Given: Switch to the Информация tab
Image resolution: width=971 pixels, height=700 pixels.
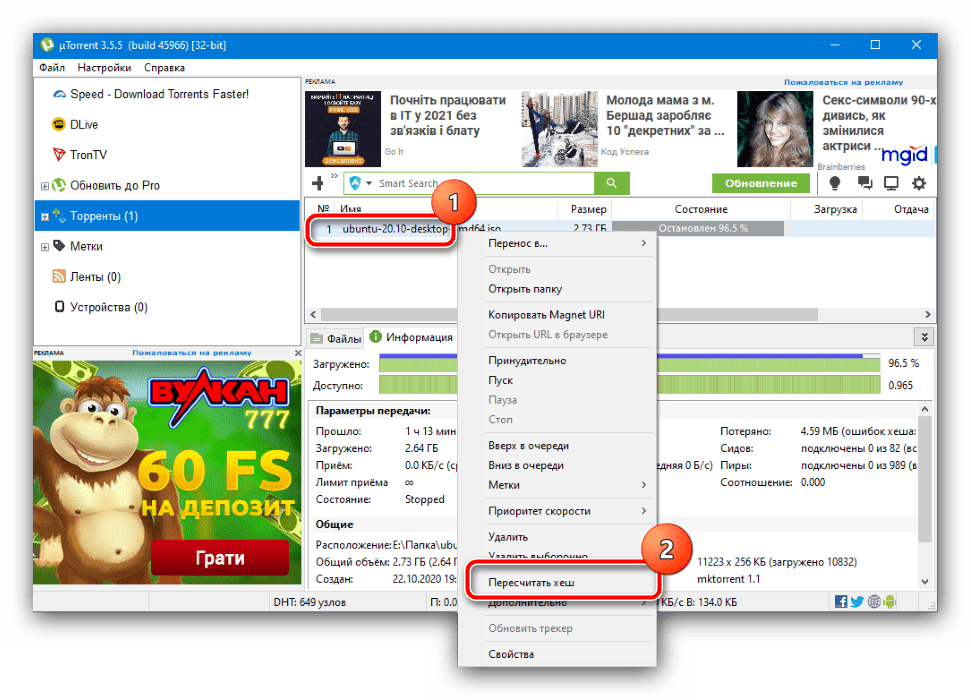Looking at the screenshot, I should click(x=411, y=337).
